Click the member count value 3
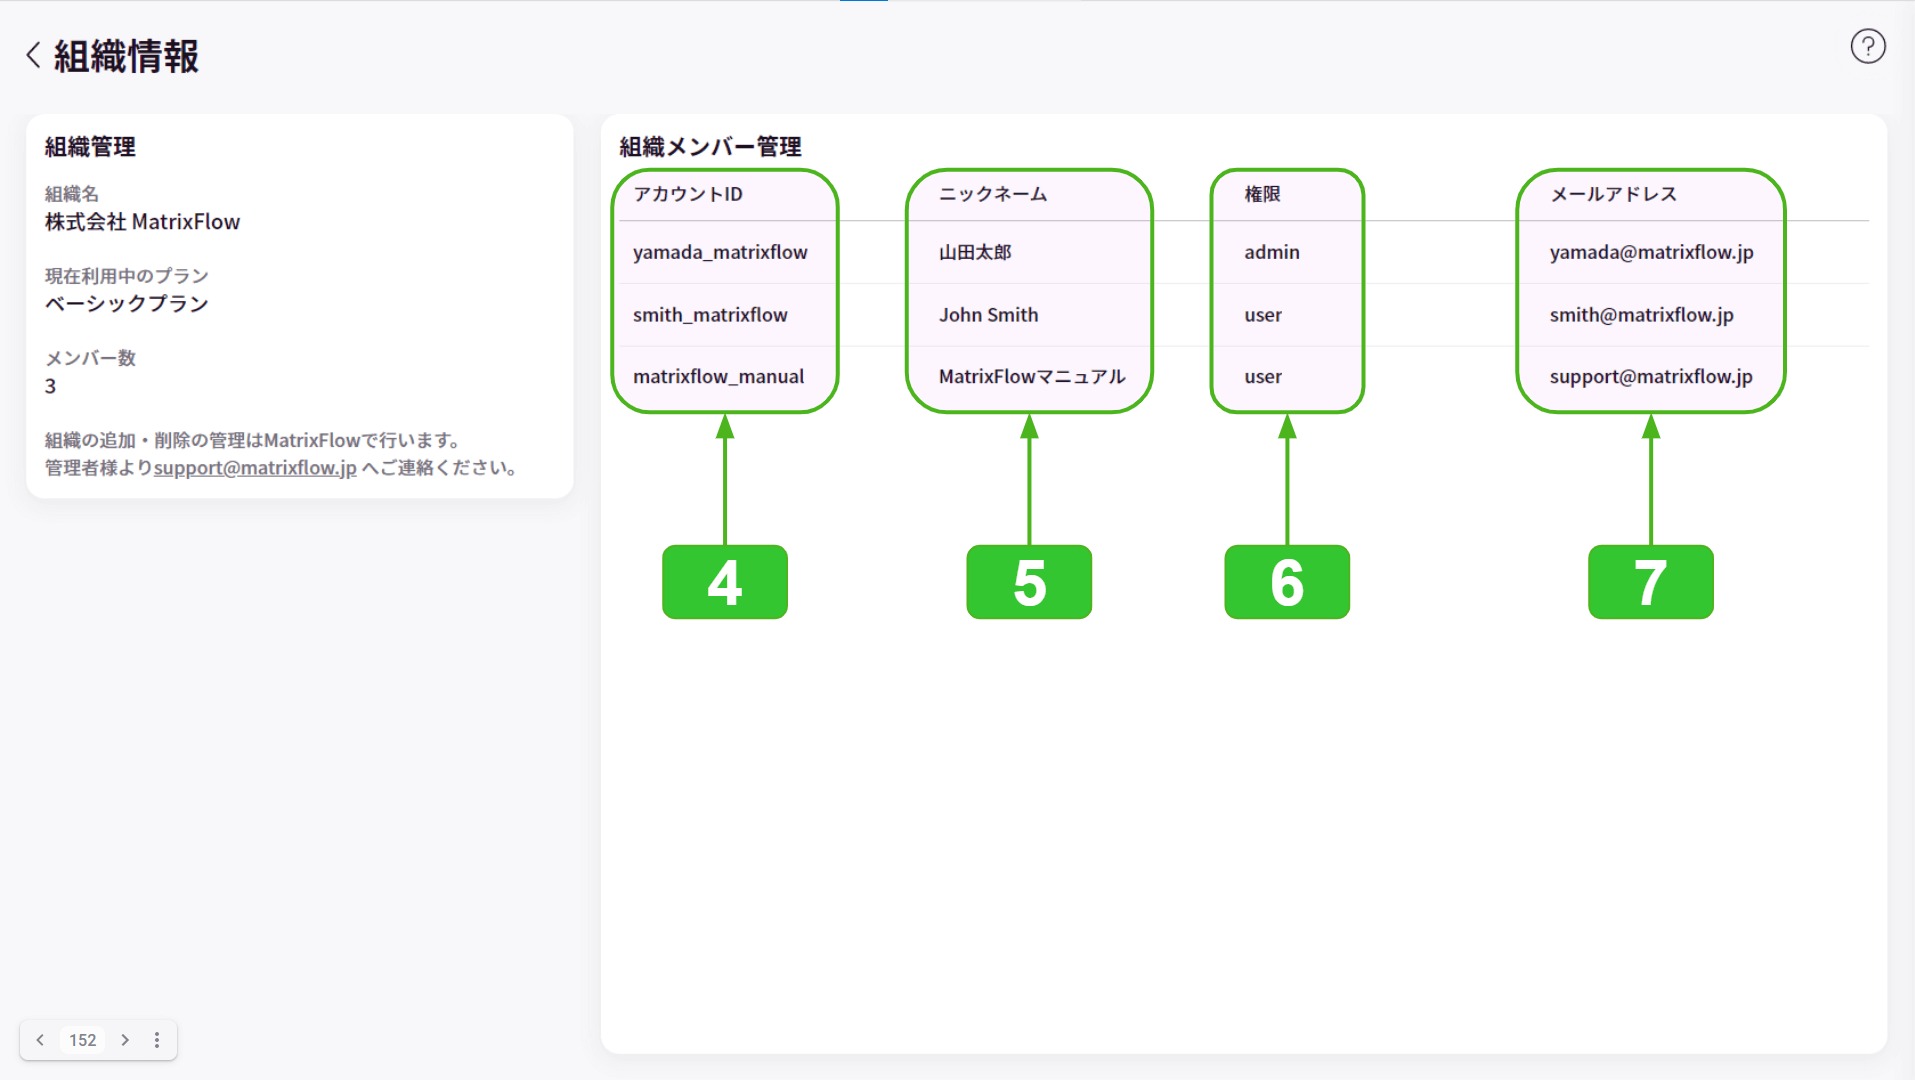The width and height of the screenshot is (1915, 1080). pyautogui.click(x=50, y=386)
